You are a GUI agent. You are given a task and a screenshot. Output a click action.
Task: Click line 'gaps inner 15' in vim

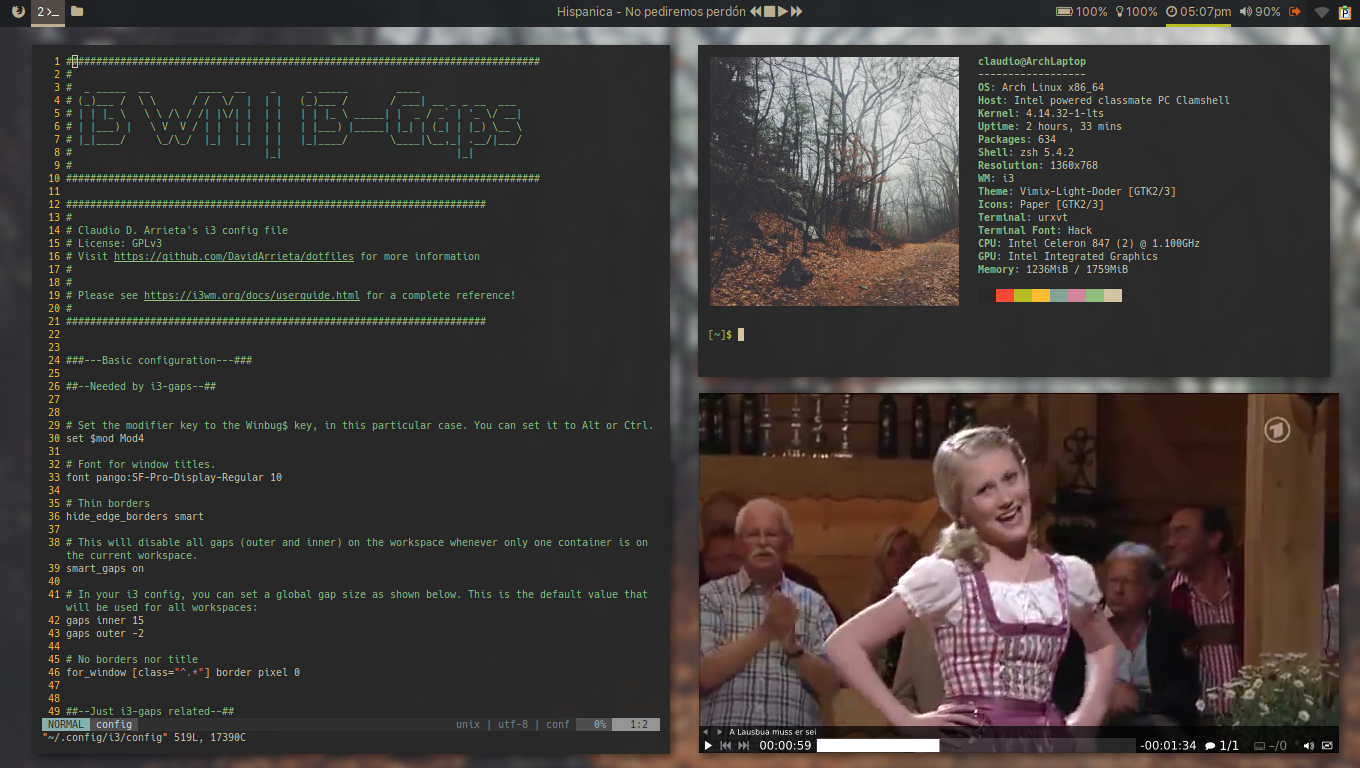pos(105,620)
